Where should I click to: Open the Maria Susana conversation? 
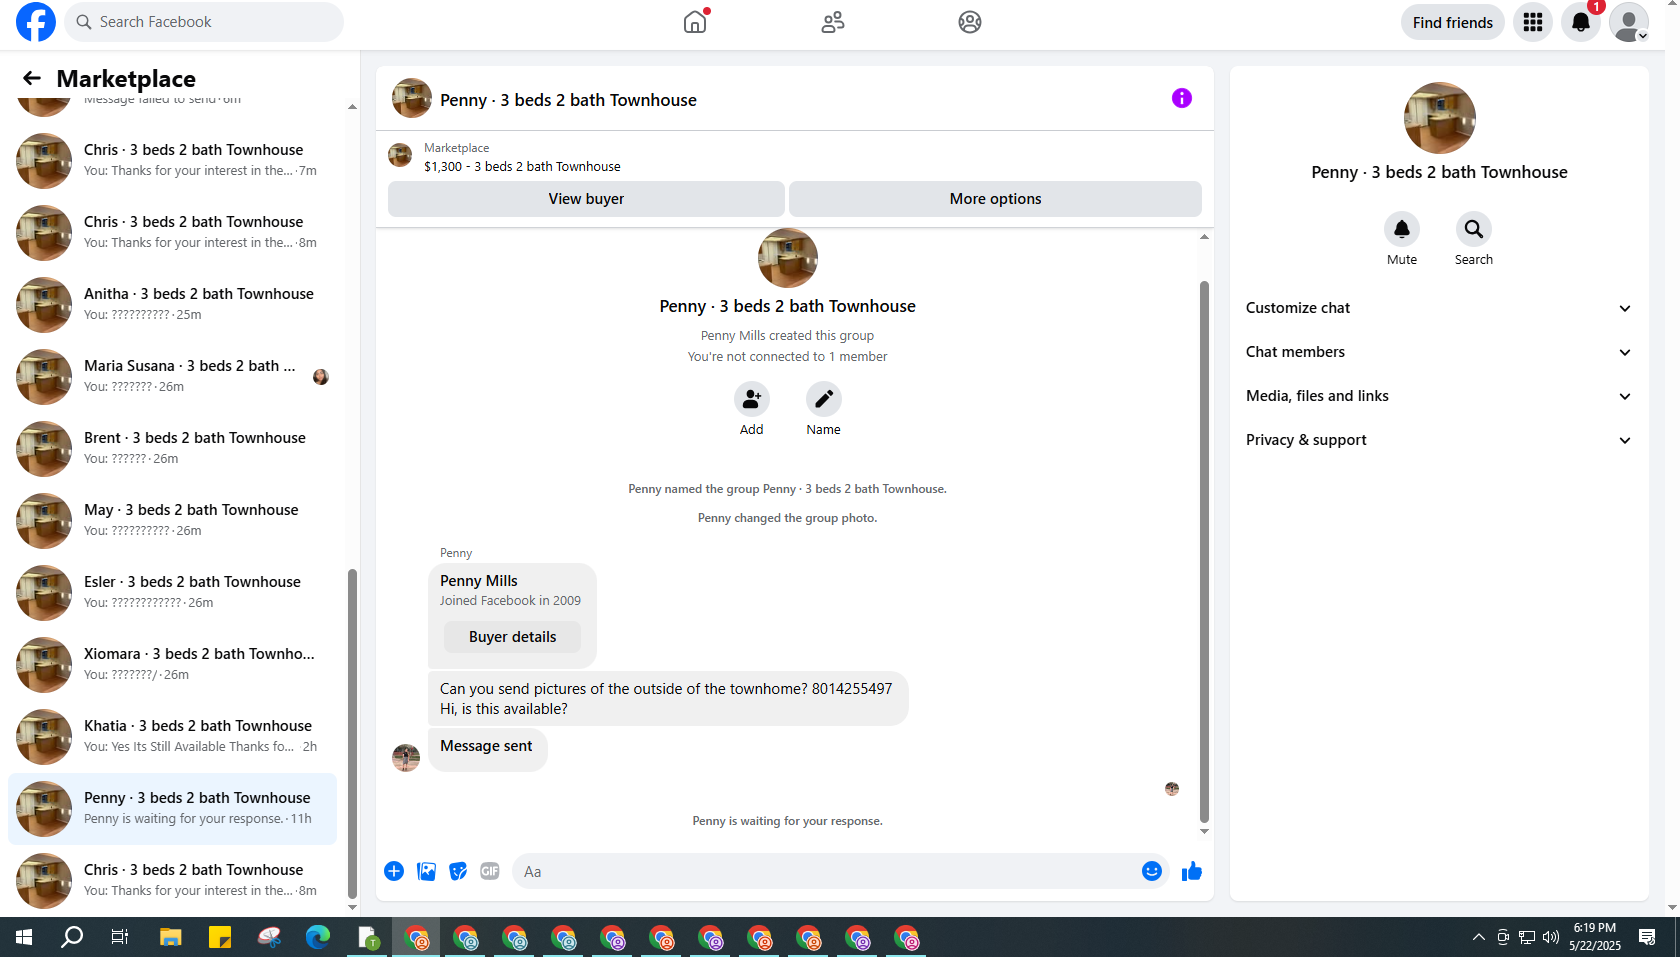coord(173,376)
